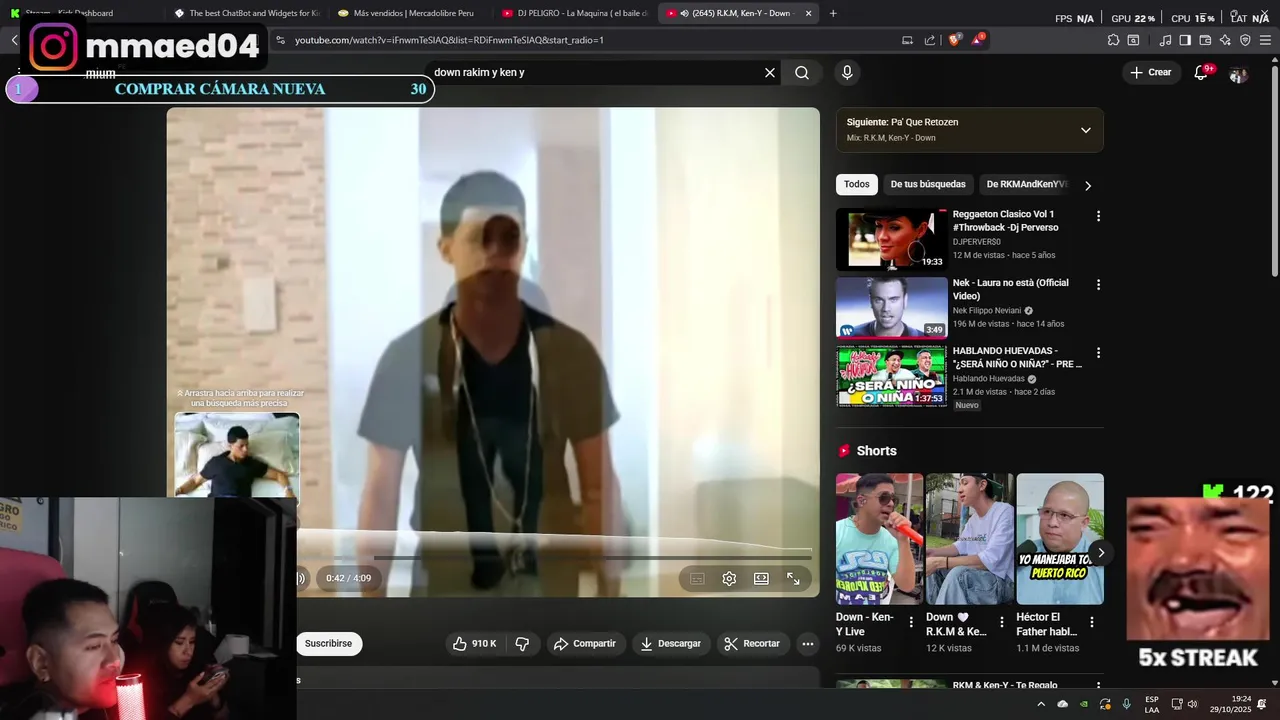
Task: Open the ESP LAA language indicator
Action: tap(1152, 704)
